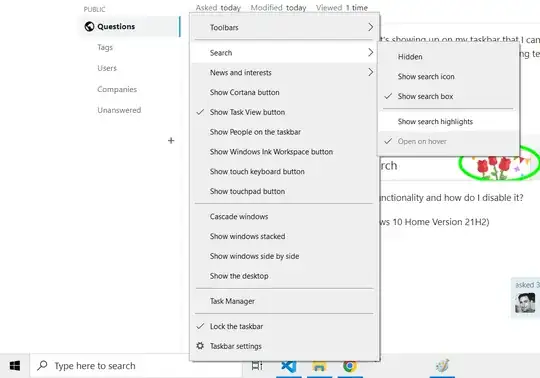
Task: Open the Unanswered questions link
Action: (x=119, y=110)
